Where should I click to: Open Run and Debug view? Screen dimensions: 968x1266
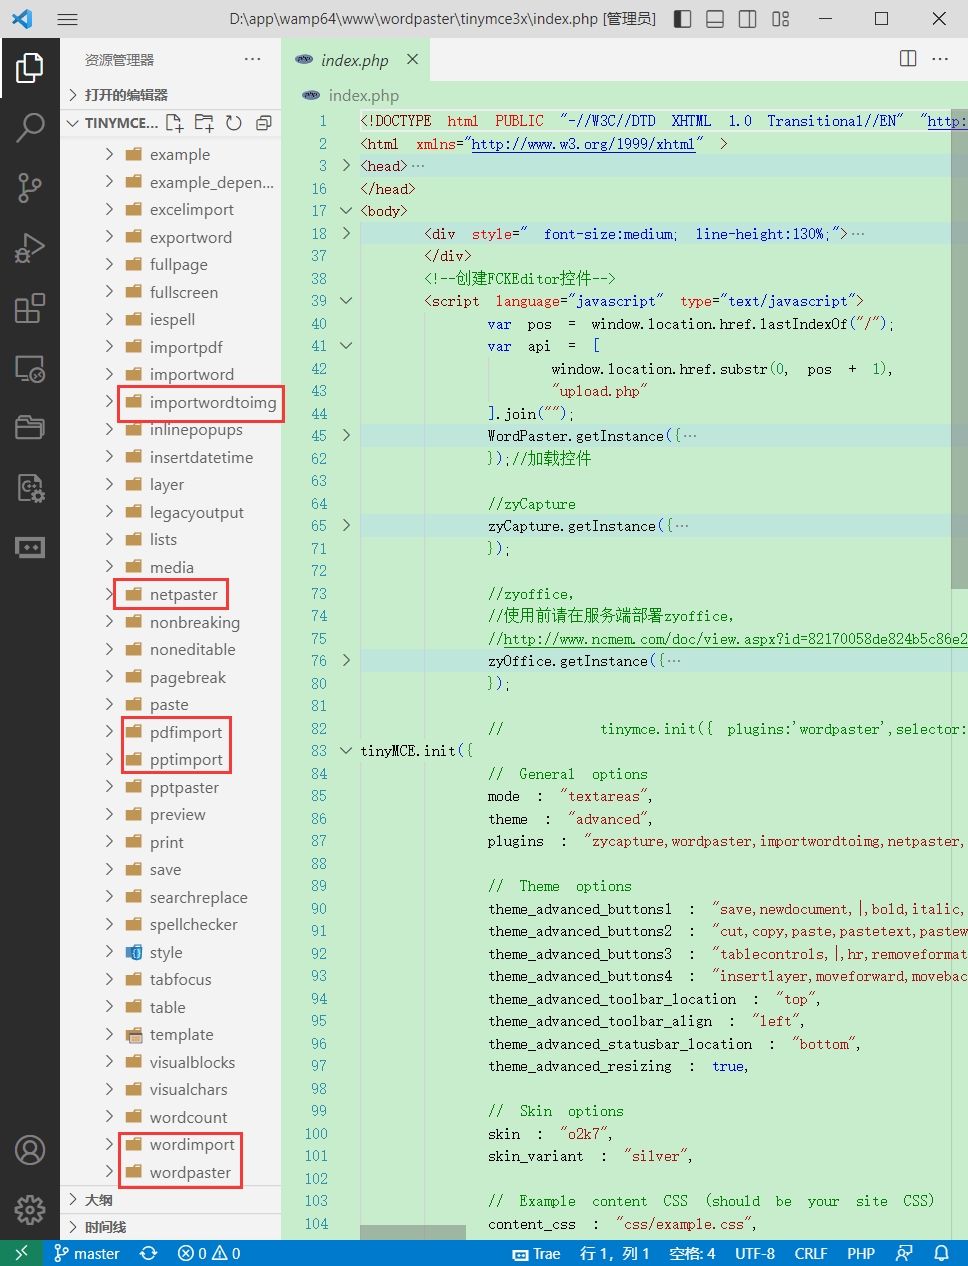tap(30, 248)
